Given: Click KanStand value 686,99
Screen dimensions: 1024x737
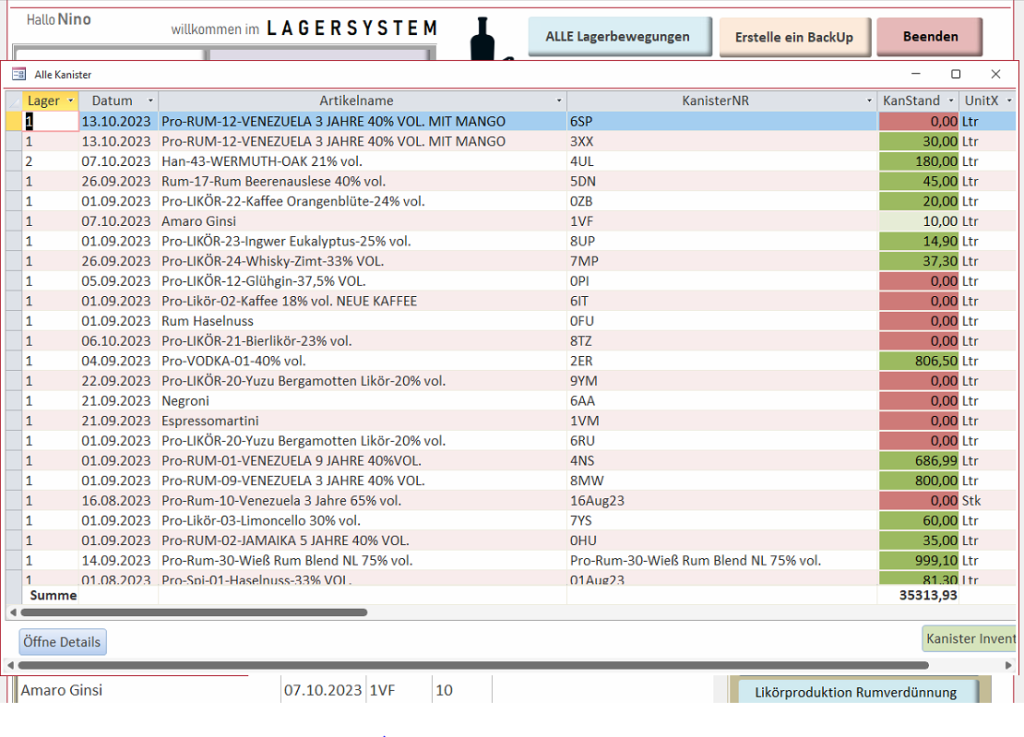Looking at the screenshot, I should point(919,461).
